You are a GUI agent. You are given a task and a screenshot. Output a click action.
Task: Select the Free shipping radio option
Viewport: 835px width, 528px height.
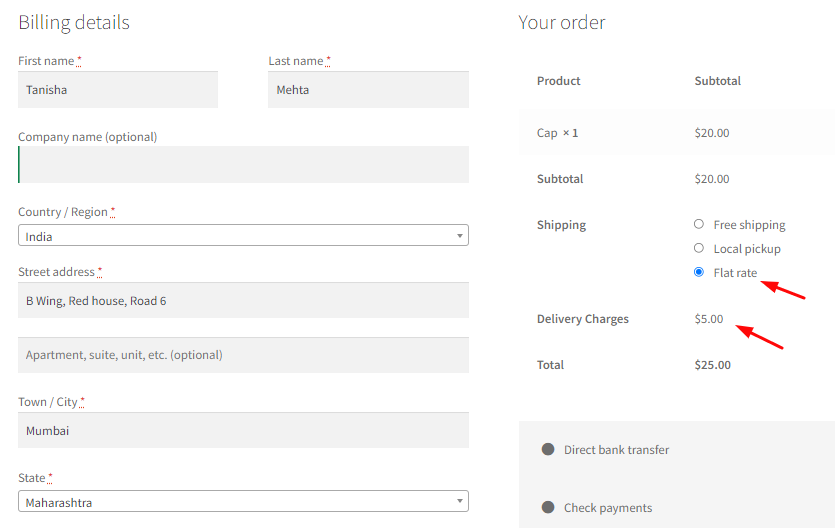point(699,224)
